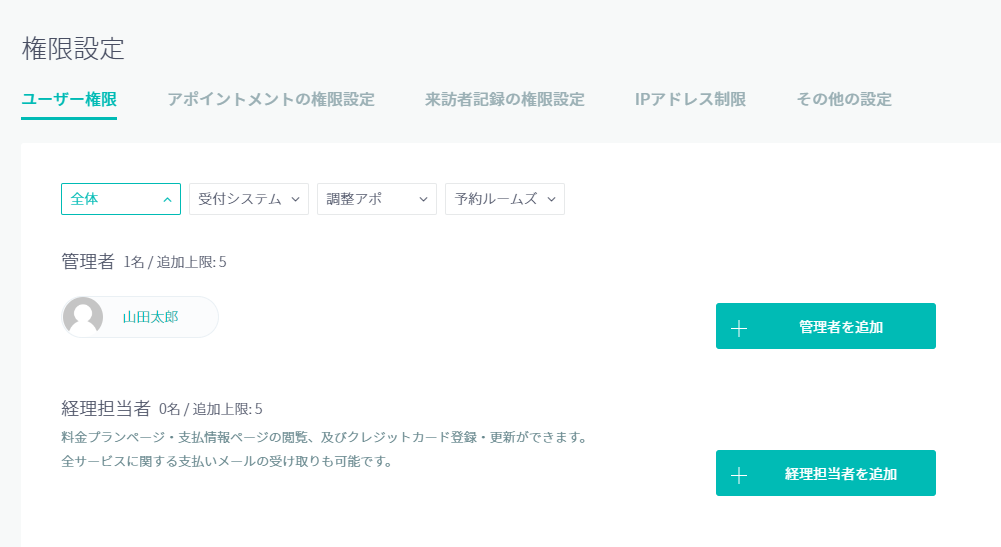
Task: Collapse the 全体 dropdown
Action: click(121, 199)
